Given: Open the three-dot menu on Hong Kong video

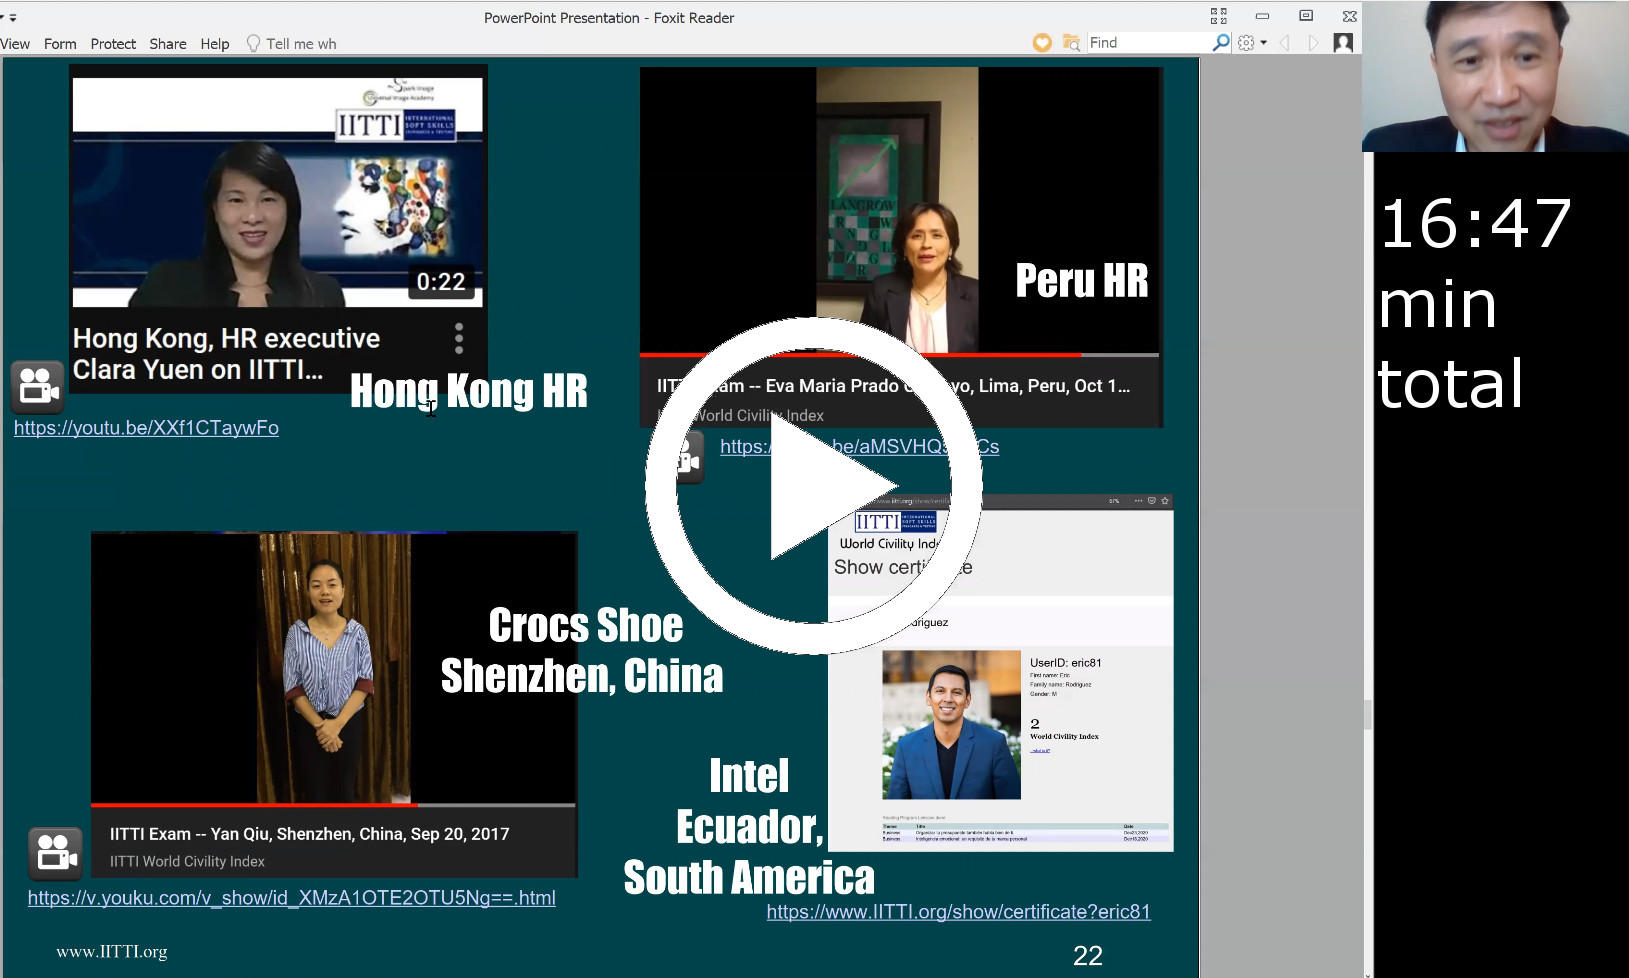Looking at the screenshot, I should tap(459, 338).
